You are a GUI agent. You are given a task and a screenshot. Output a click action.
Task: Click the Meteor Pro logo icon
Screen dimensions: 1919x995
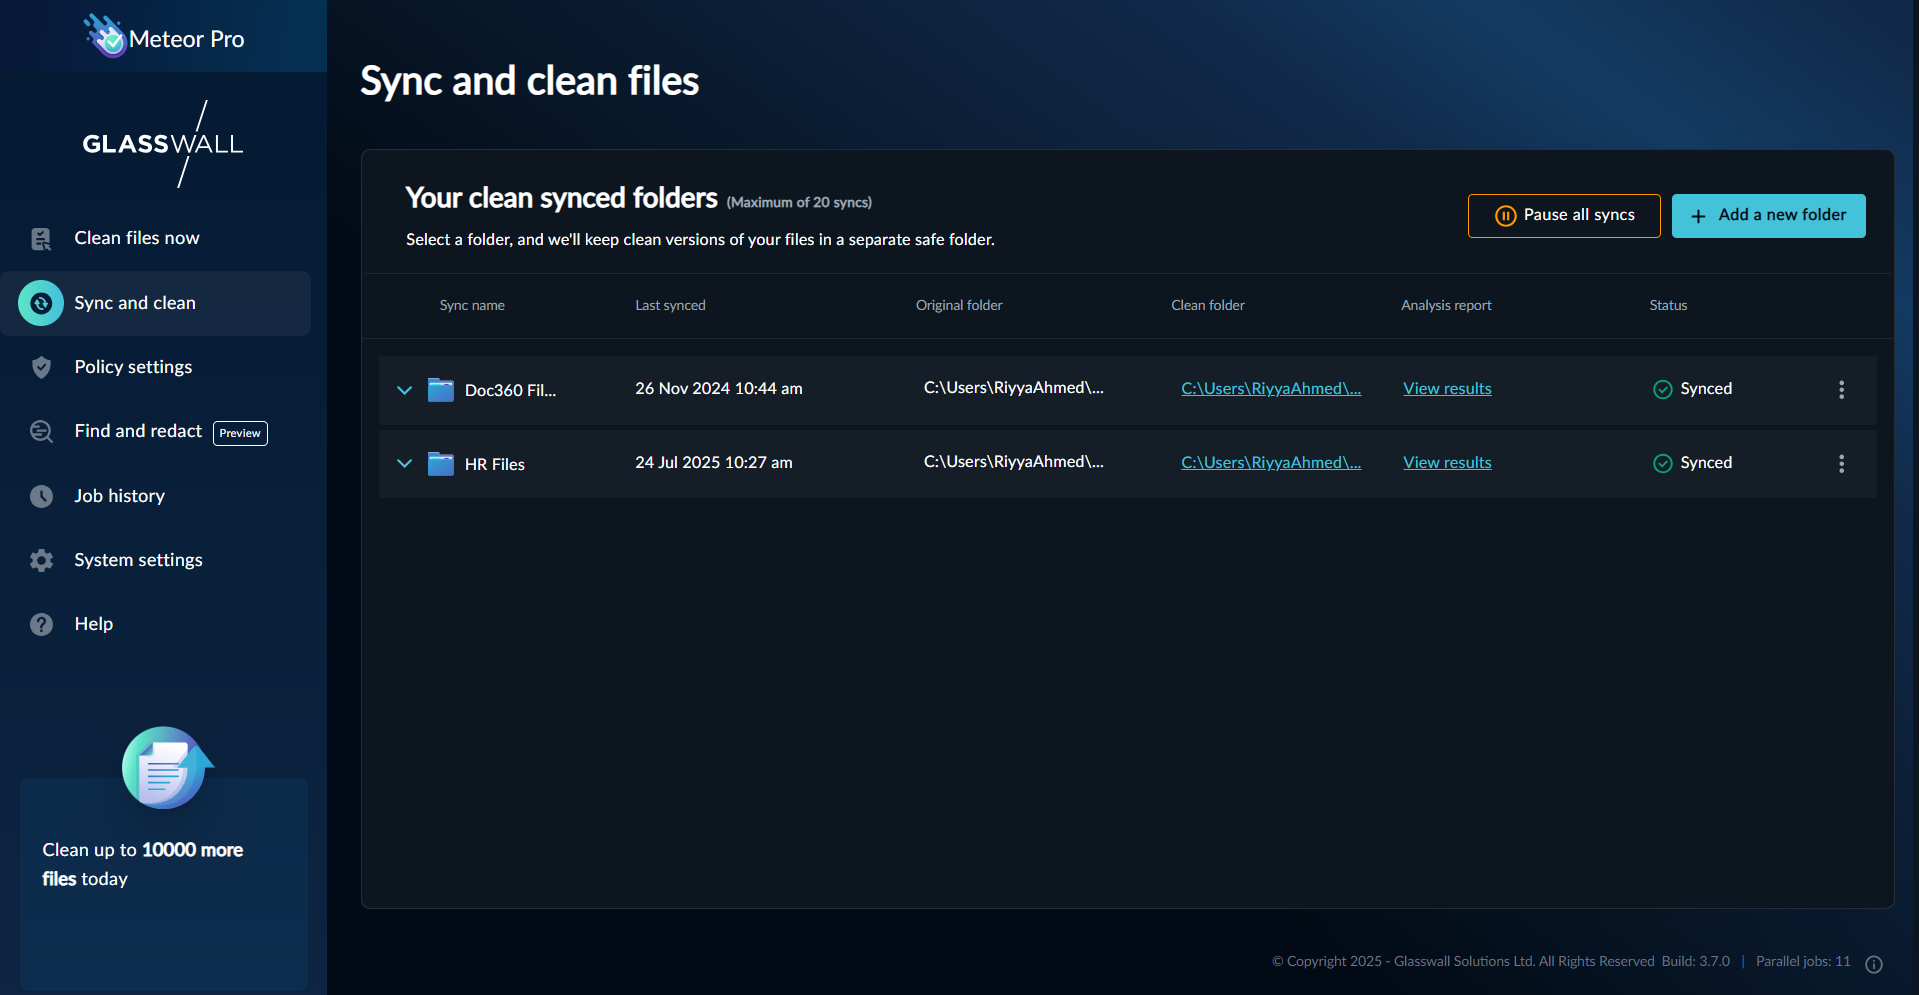104,36
